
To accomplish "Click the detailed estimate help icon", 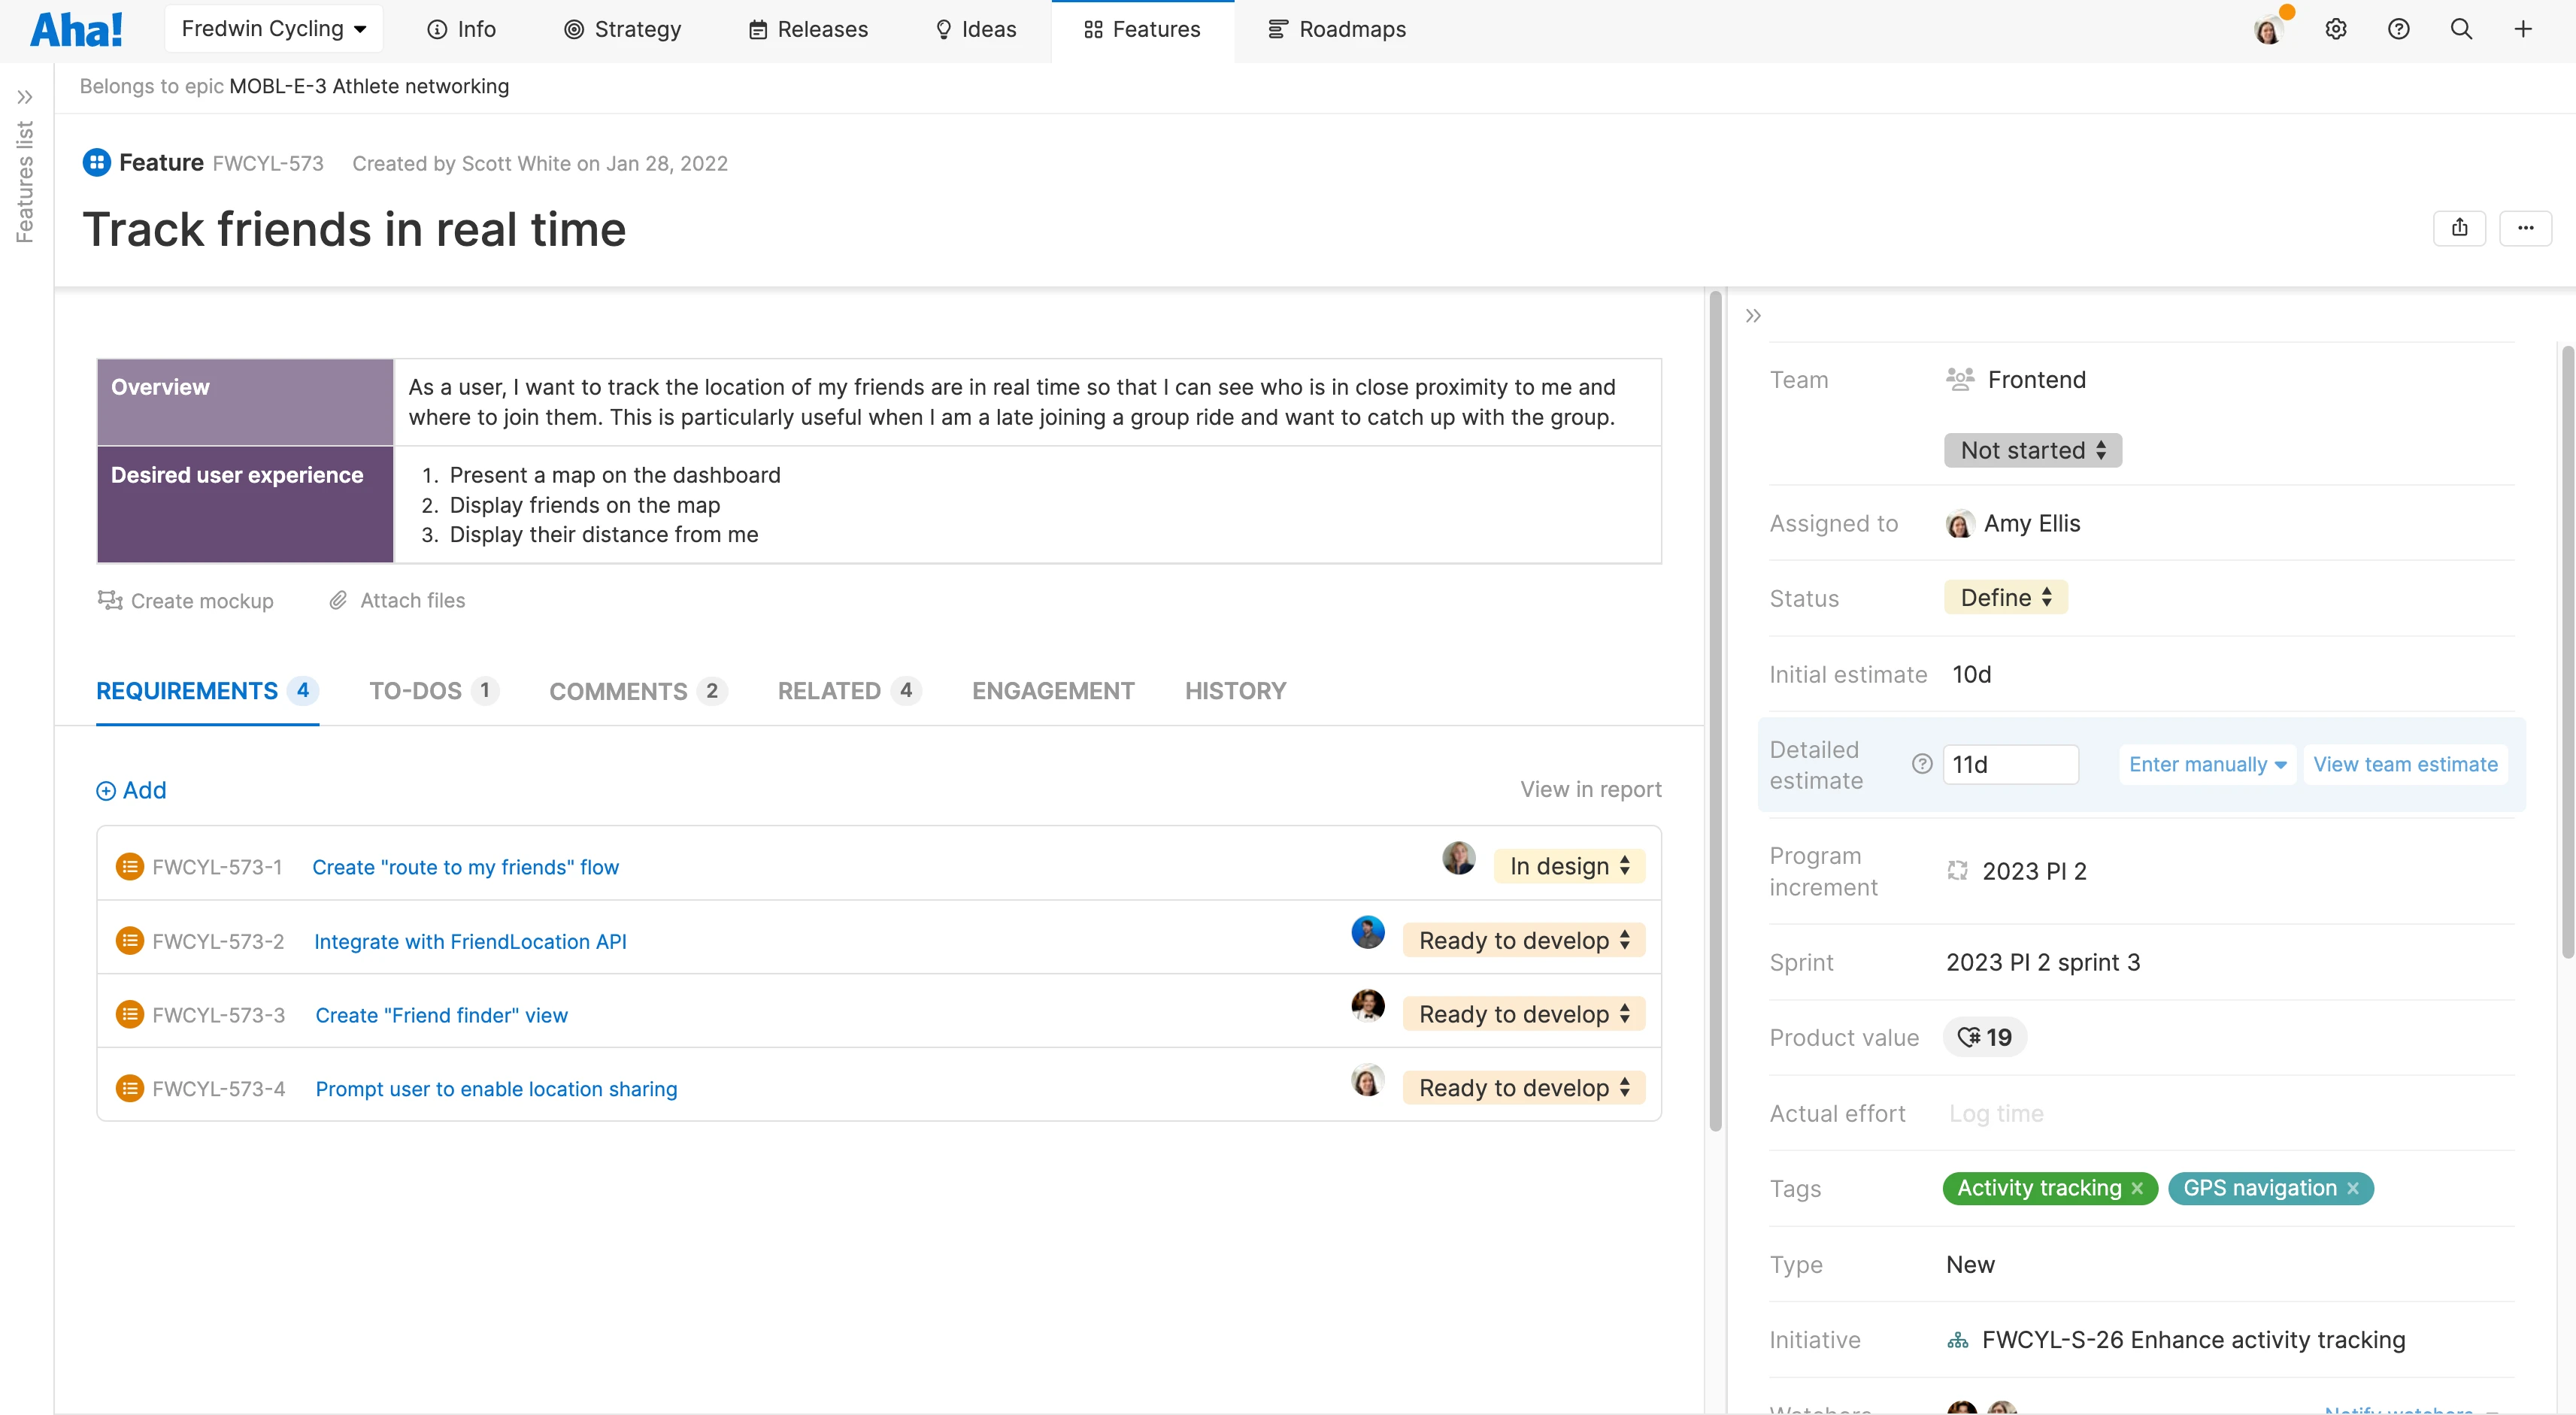I will 1921,764.
